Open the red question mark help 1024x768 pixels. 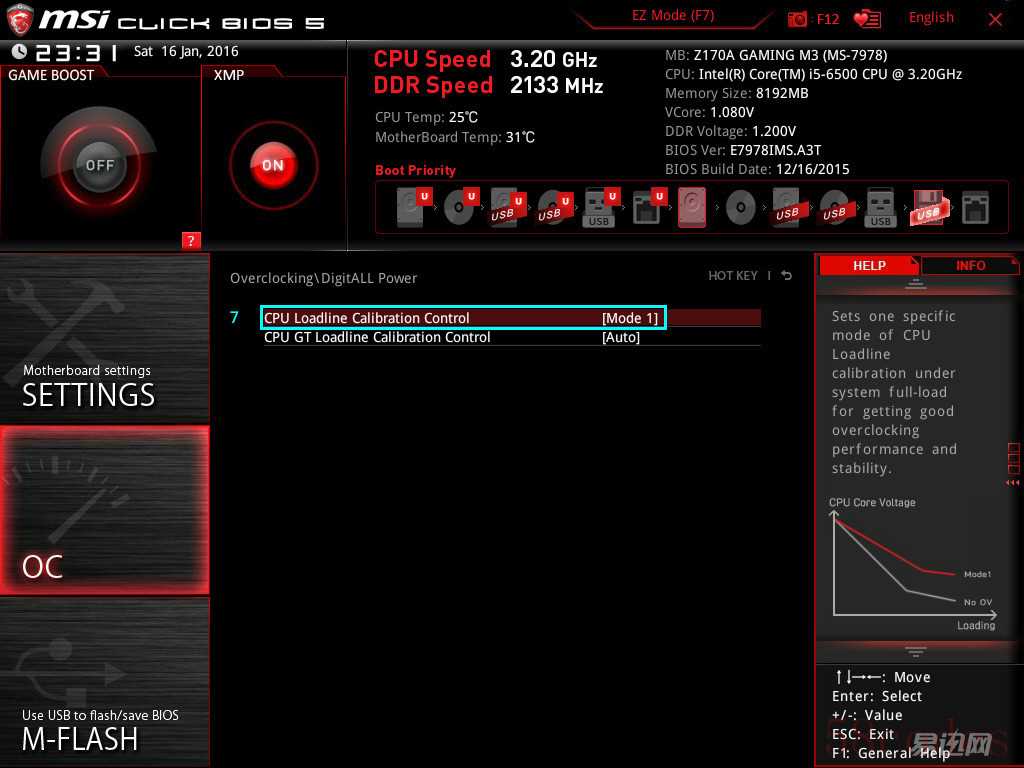(x=191, y=240)
